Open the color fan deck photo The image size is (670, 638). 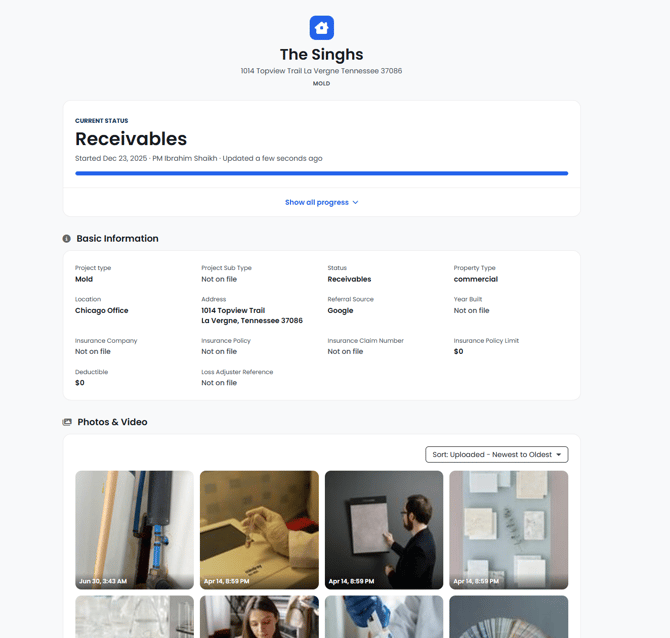point(508,617)
